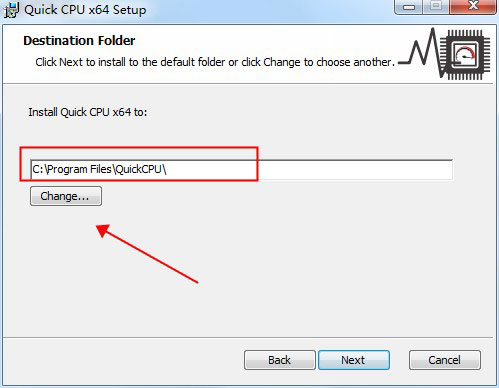Click the disabled maximize window button

point(436,6)
